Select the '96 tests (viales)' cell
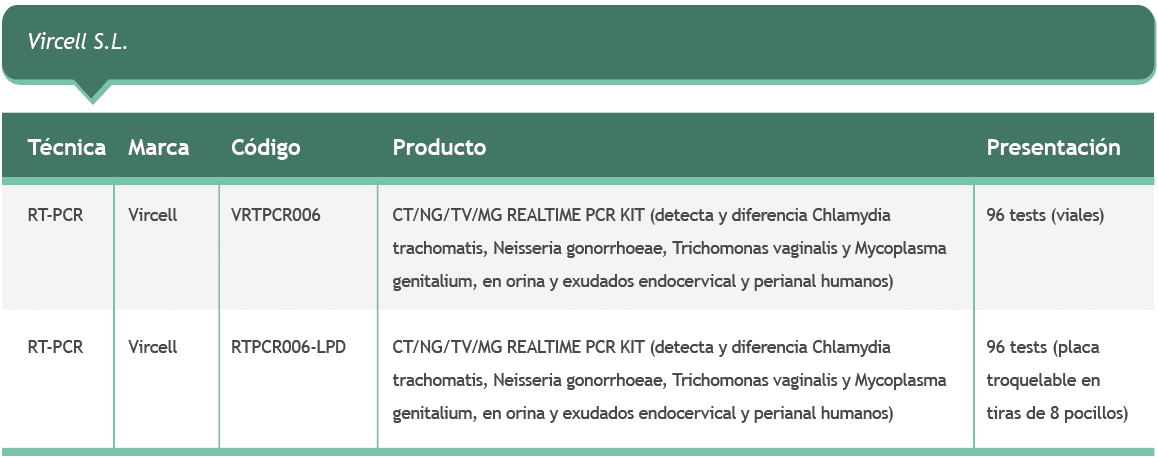 (x=1045, y=215)
